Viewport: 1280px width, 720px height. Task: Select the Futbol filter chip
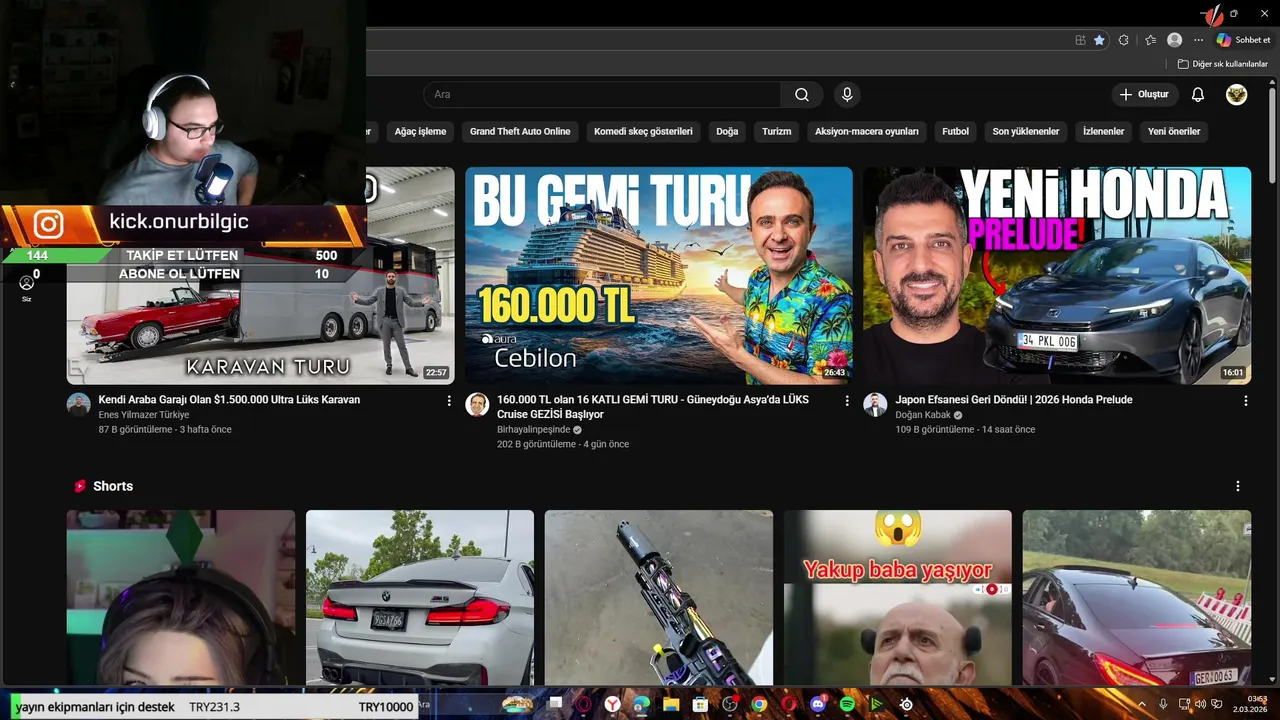tap(955, 131)
